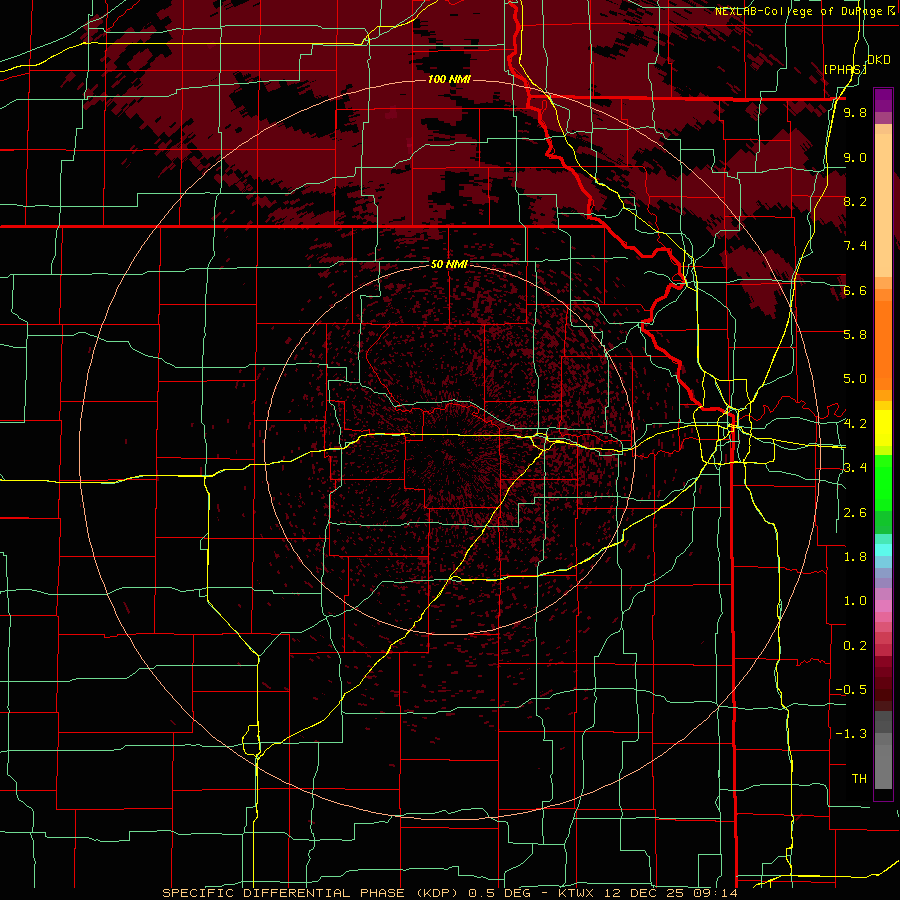Click the KTWX radar site identifier
The height and width of the screenshot is (900, 900).
[576, 893]
